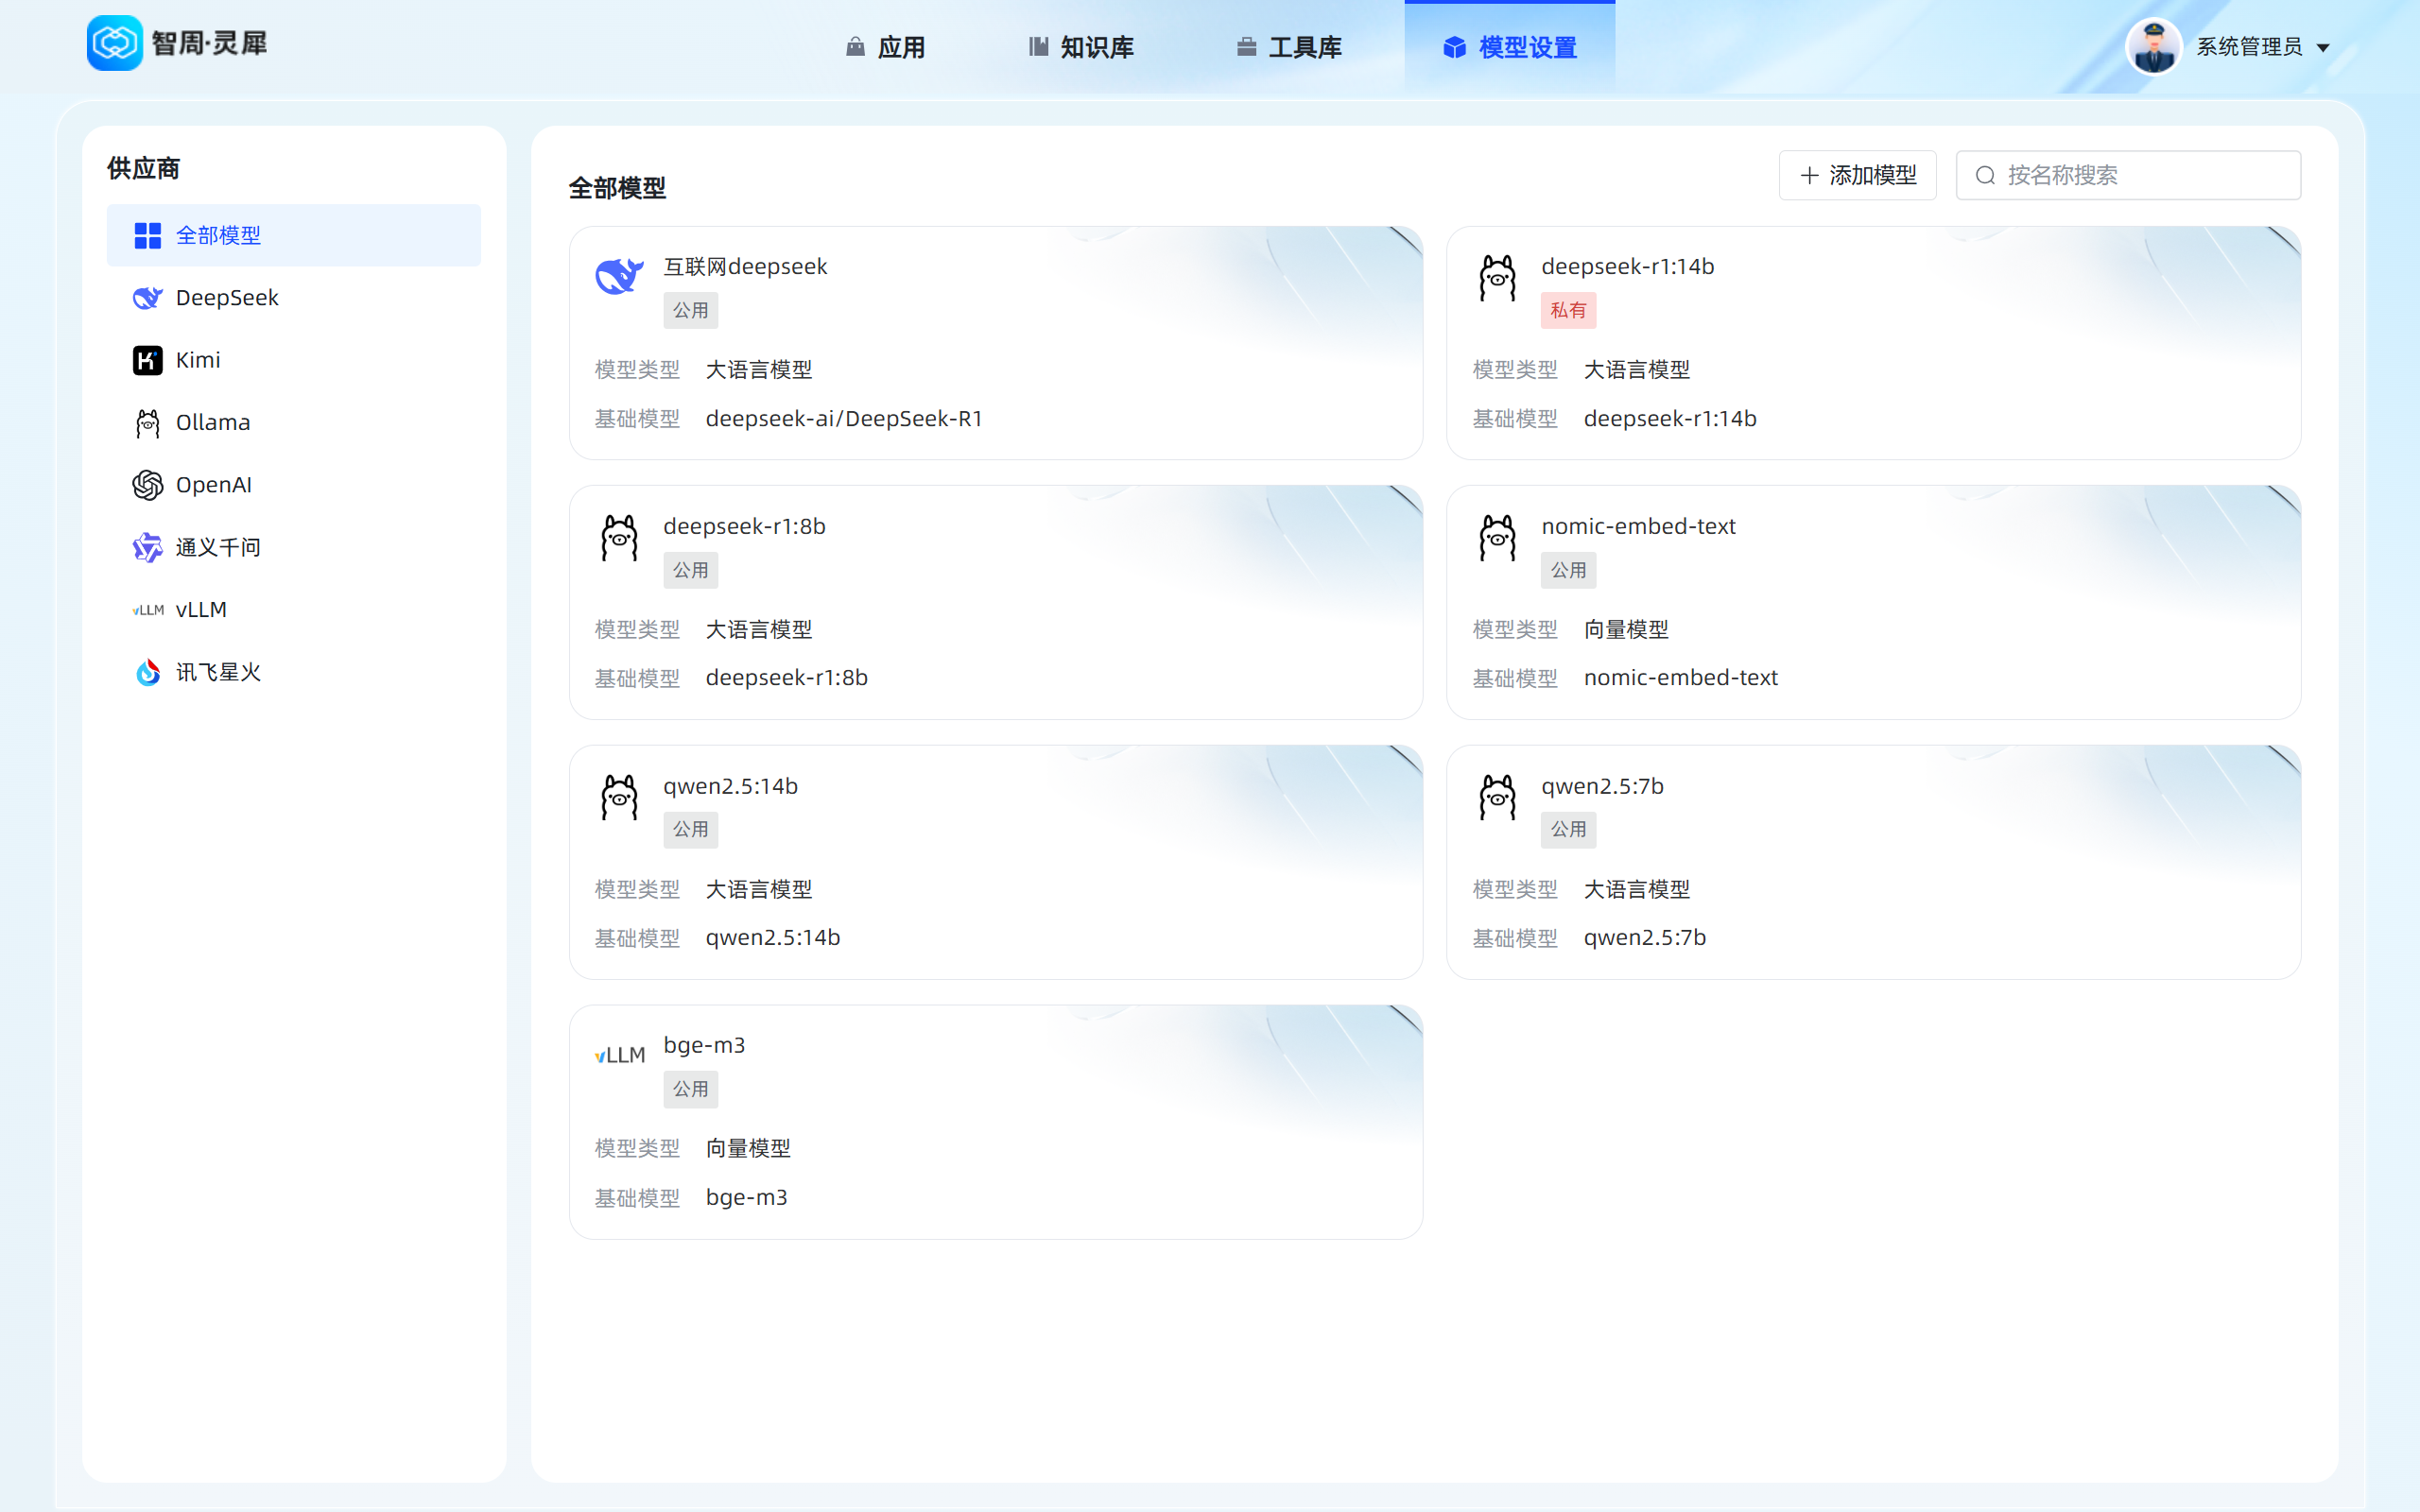Click the 公用 tag on 互联网deepseek
Image resolution: width=2420 pixels, height=1512 pixels.
pyautogui.click(x=691, y=311)
